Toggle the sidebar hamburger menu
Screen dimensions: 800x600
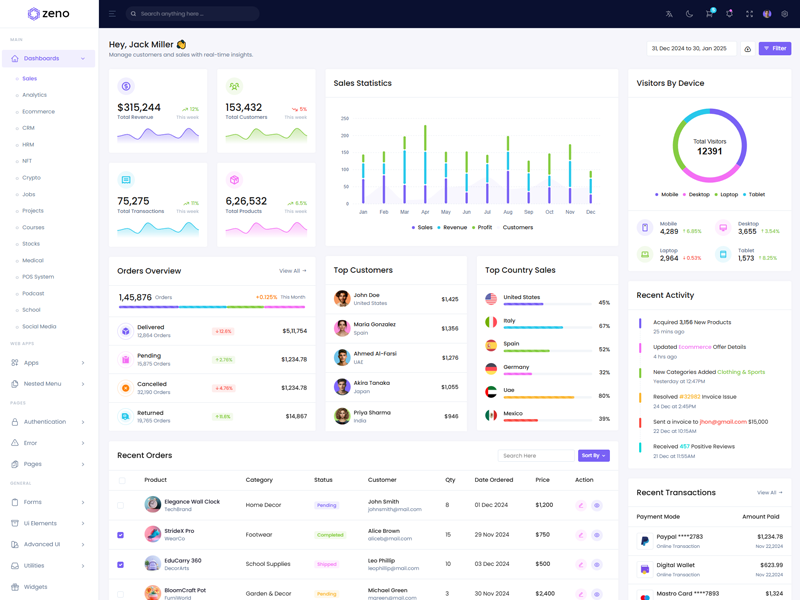tap(112, 14)
